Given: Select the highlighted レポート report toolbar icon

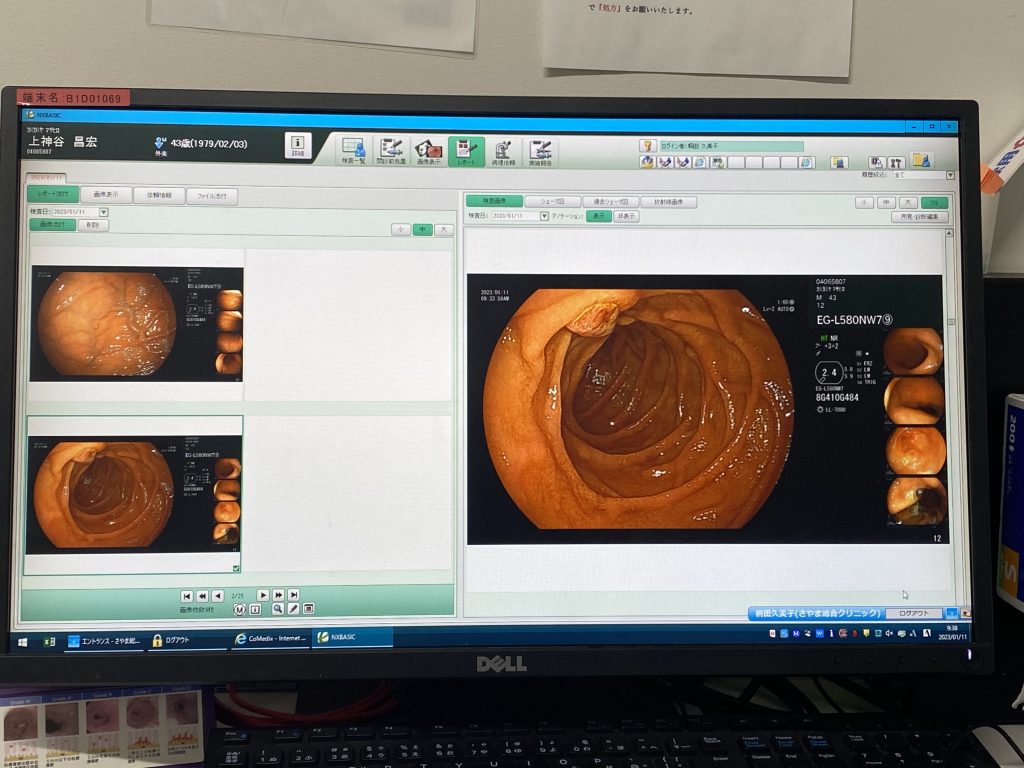Looking at the screenshot, I should 466,152.
